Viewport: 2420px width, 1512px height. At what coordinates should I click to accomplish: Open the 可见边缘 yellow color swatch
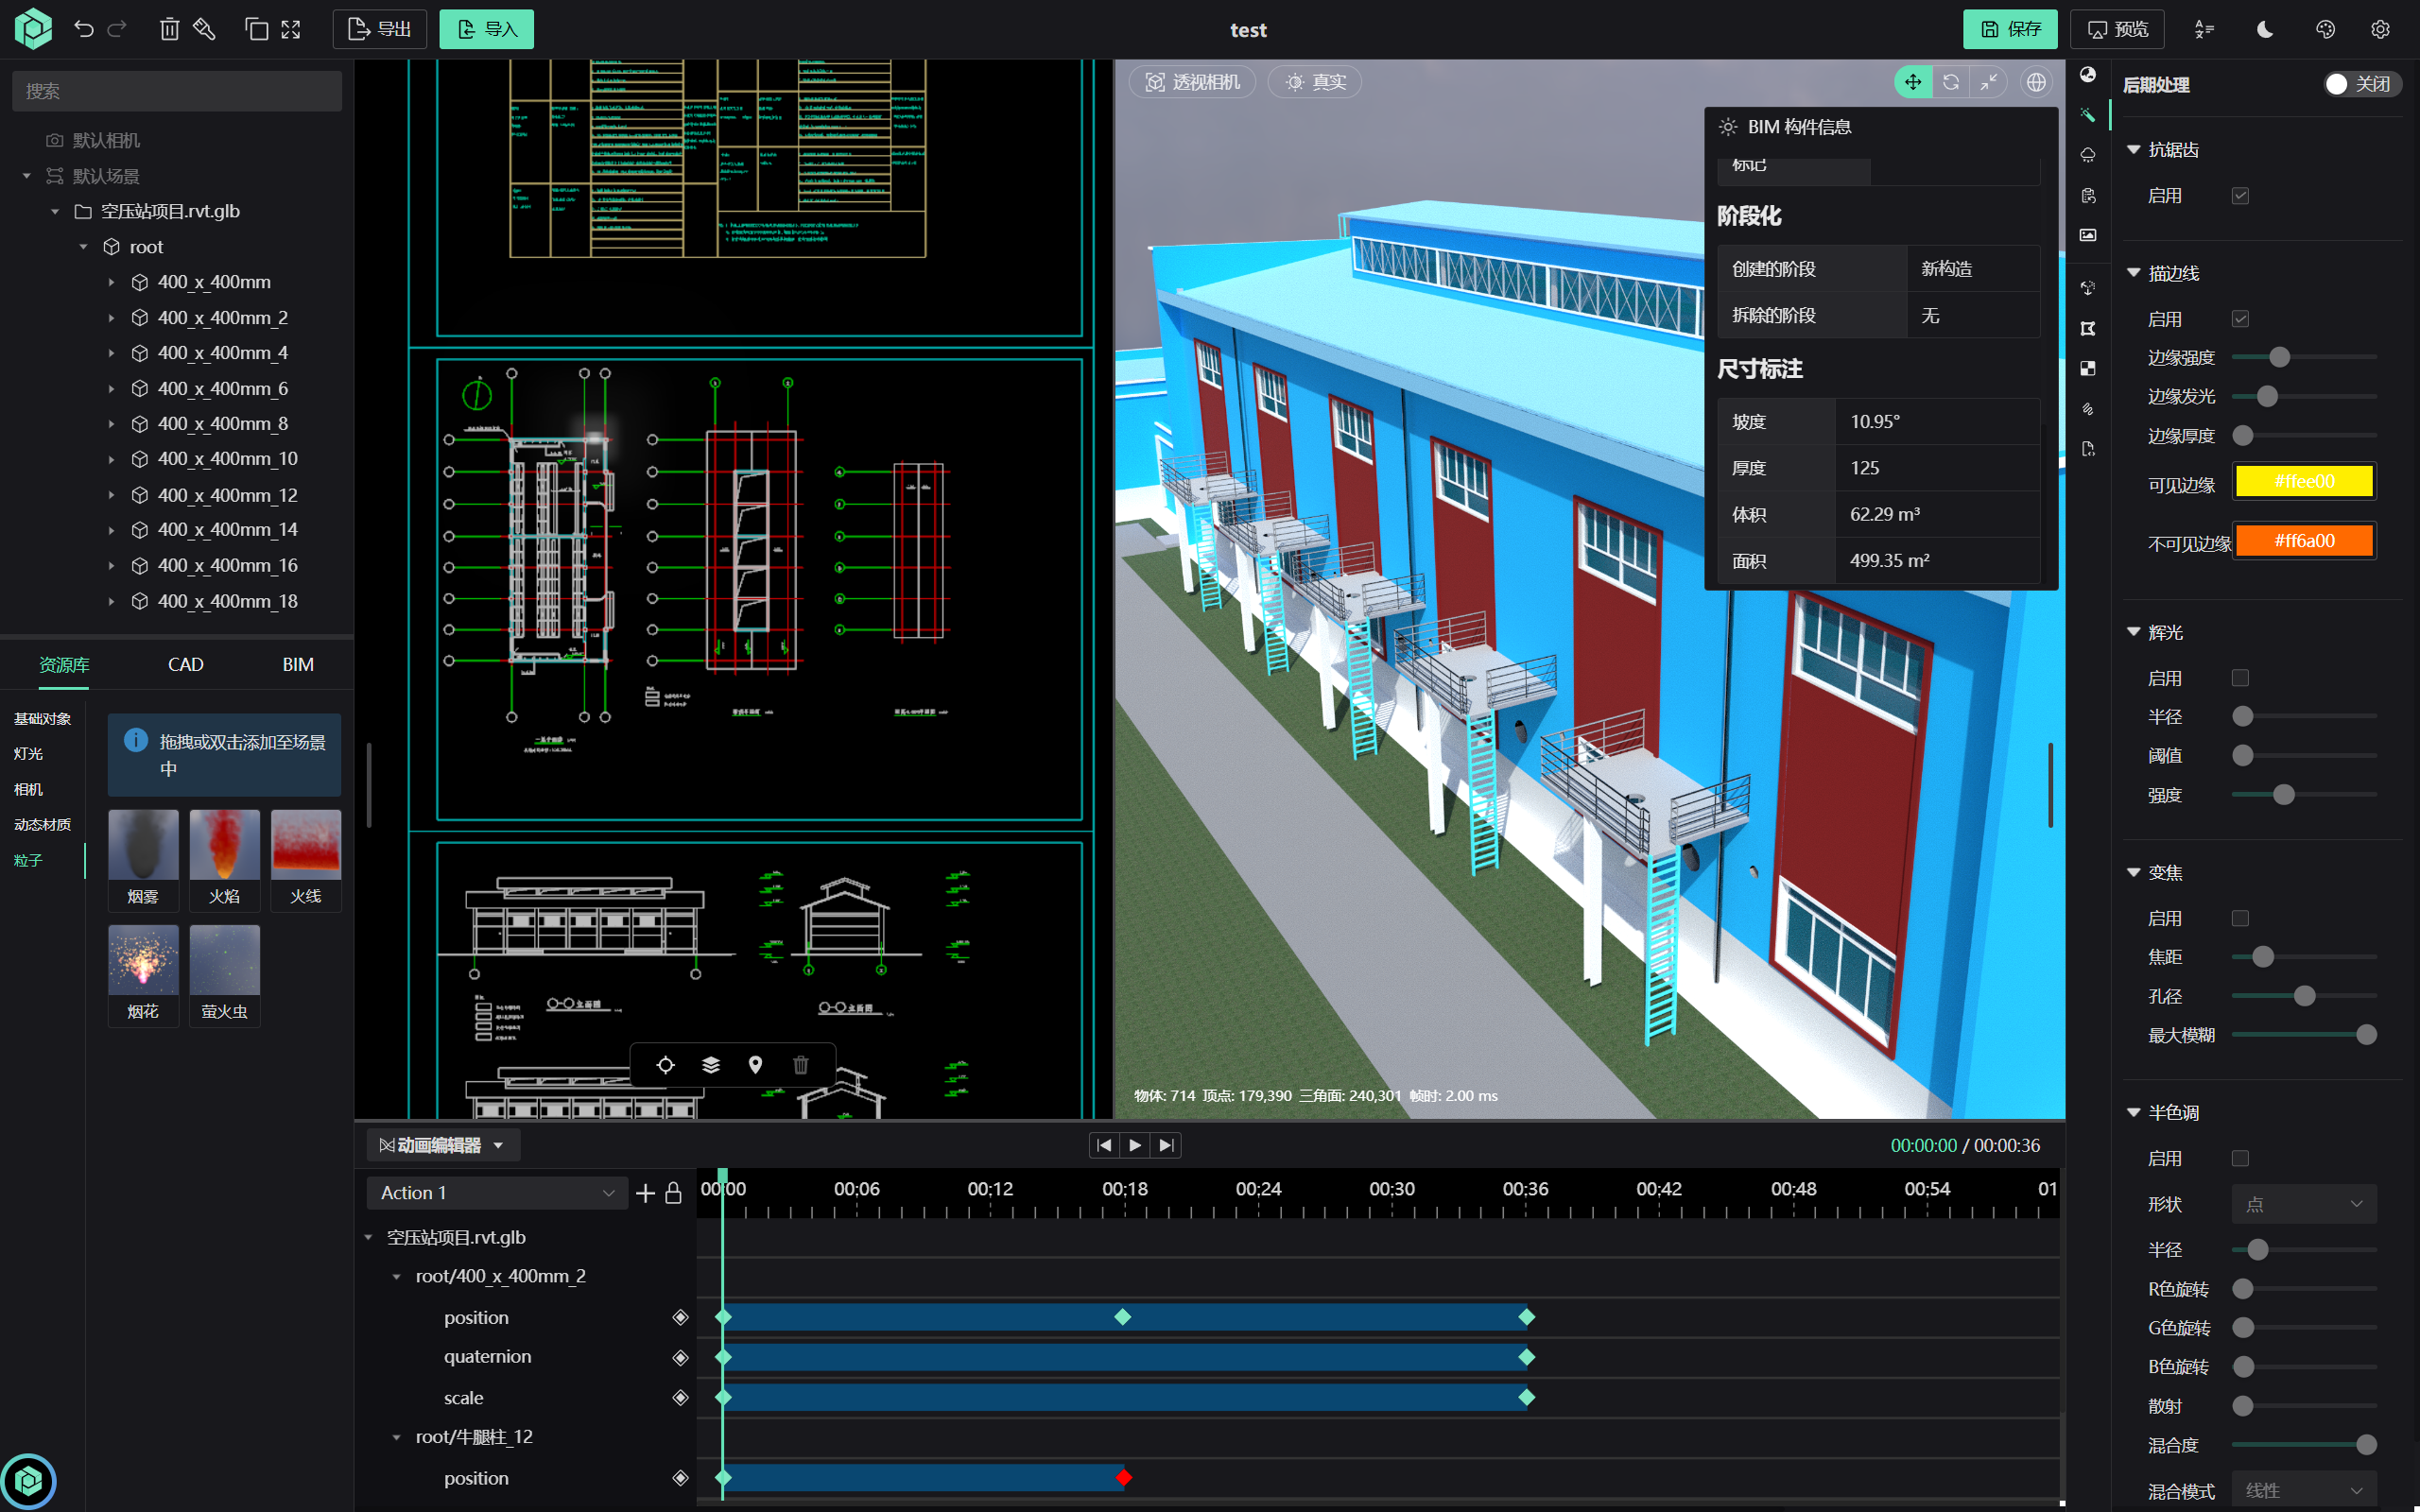[2303, 482]
